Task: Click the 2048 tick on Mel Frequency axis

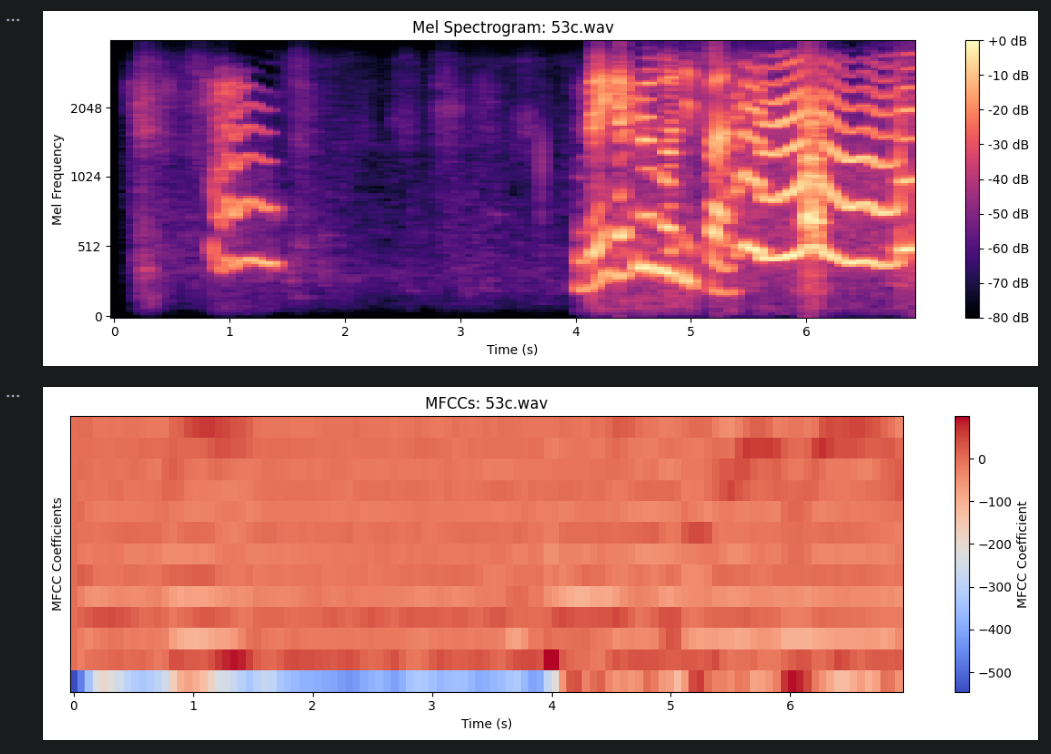Action: pyautogui.click(x=86, y=109)
